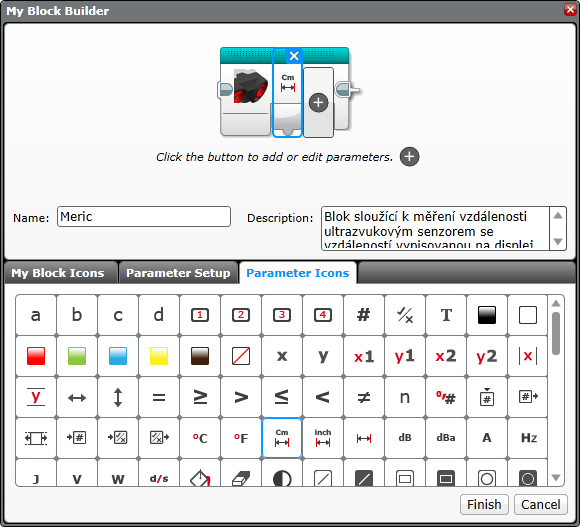This screenshot has width=580, height=527.
Task: Pick the hash '#' numeric icon
Action: 364,315
